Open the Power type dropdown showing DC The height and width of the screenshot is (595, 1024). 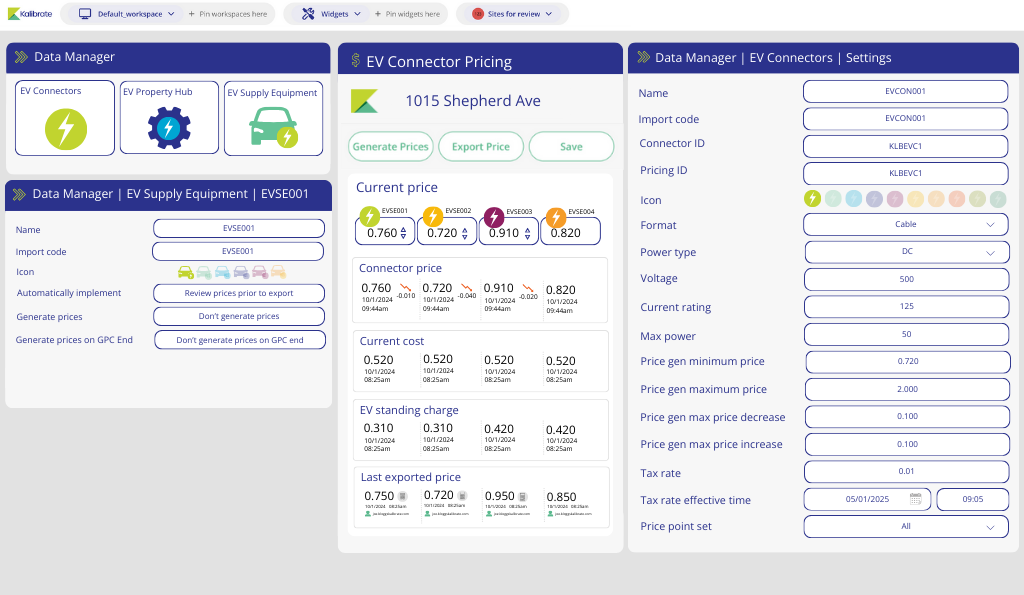905,252
